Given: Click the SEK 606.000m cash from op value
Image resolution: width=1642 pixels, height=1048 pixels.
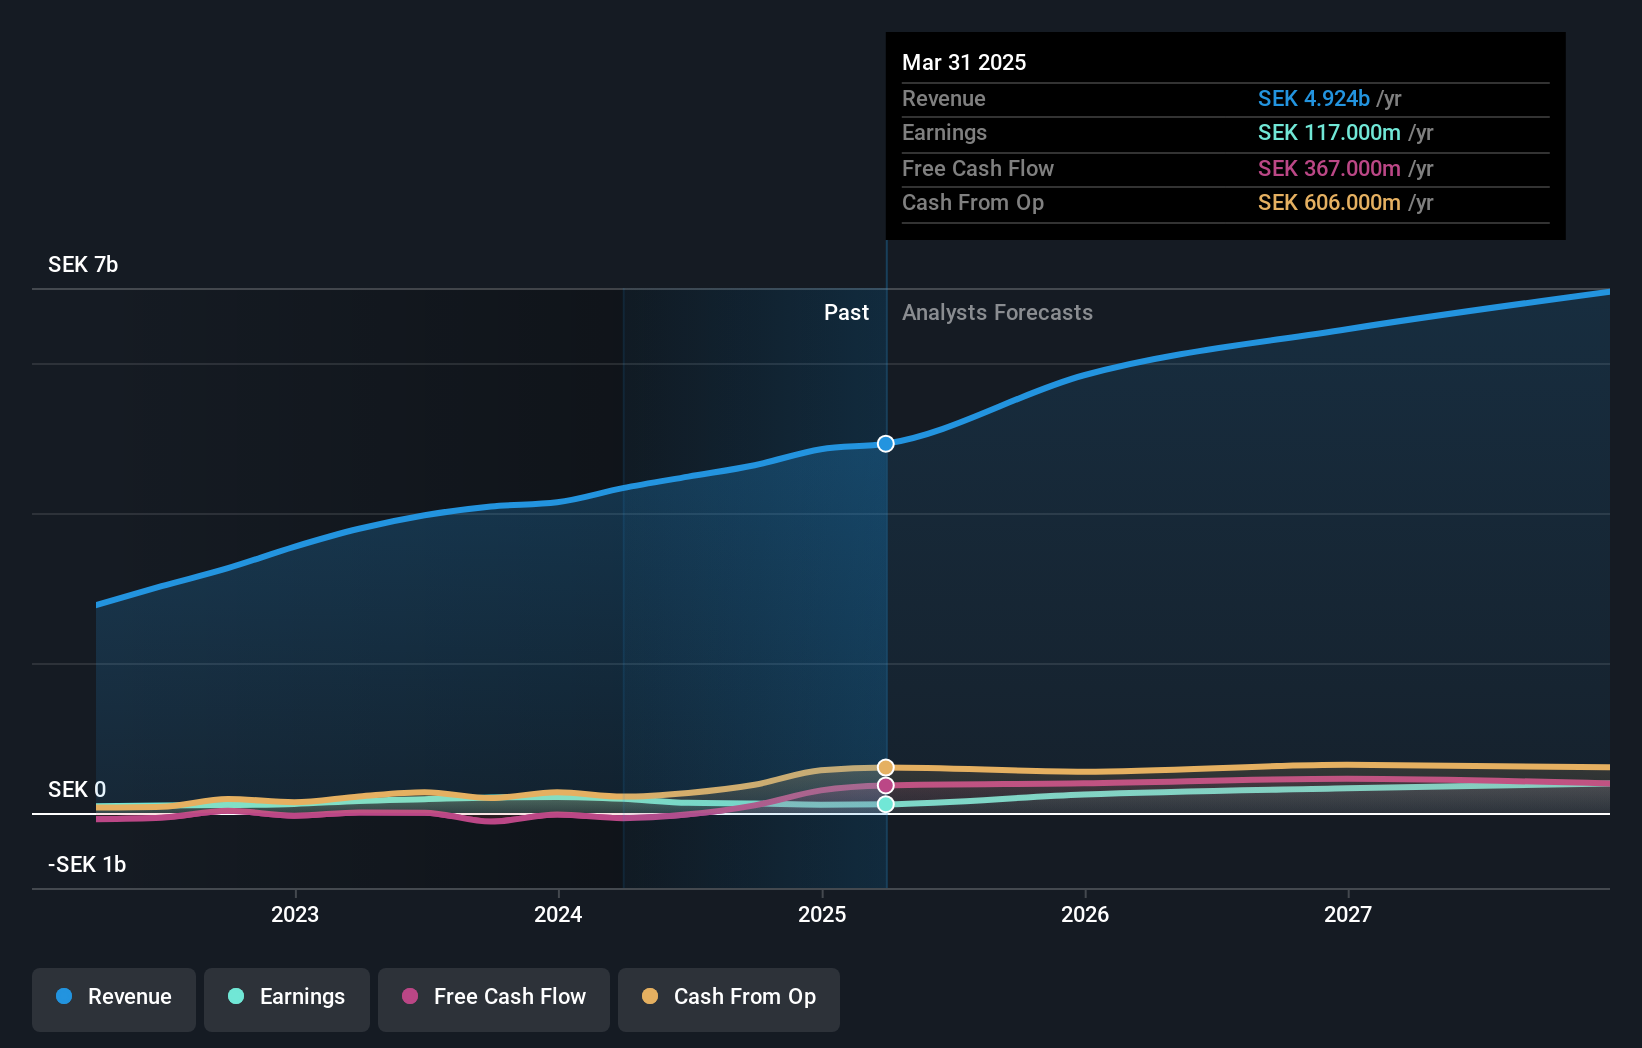Looking at the screenshot, I should (1329, 203).
